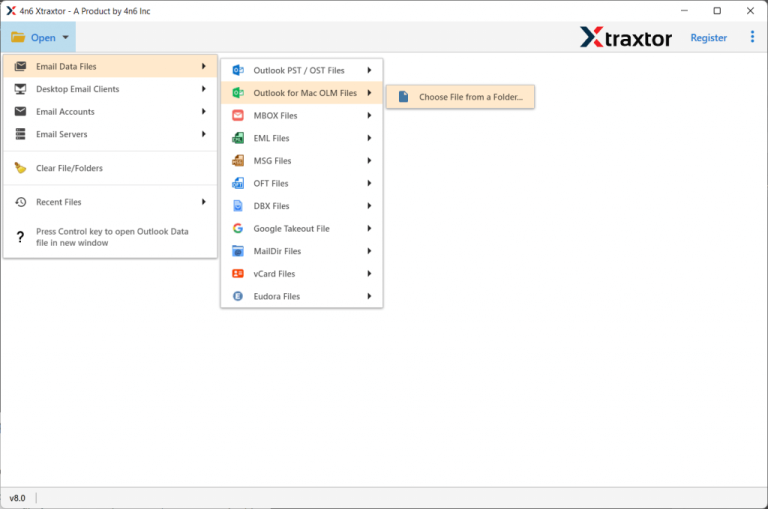The height and width of the screenshot is (509, 768).
Task: Maximize the Xtraxtor window
Action: coord(717,10)
